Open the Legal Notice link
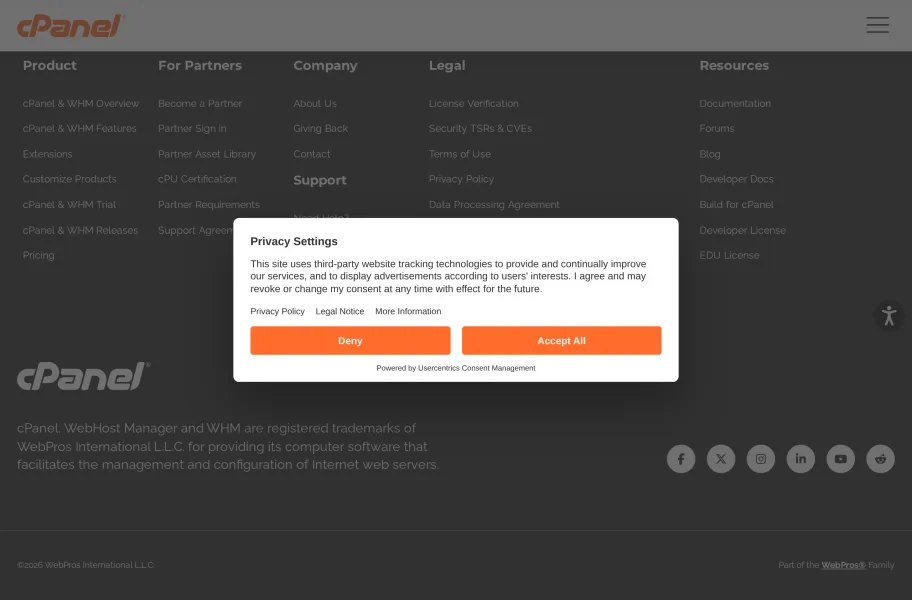912x600 pixels. [340, 312]
